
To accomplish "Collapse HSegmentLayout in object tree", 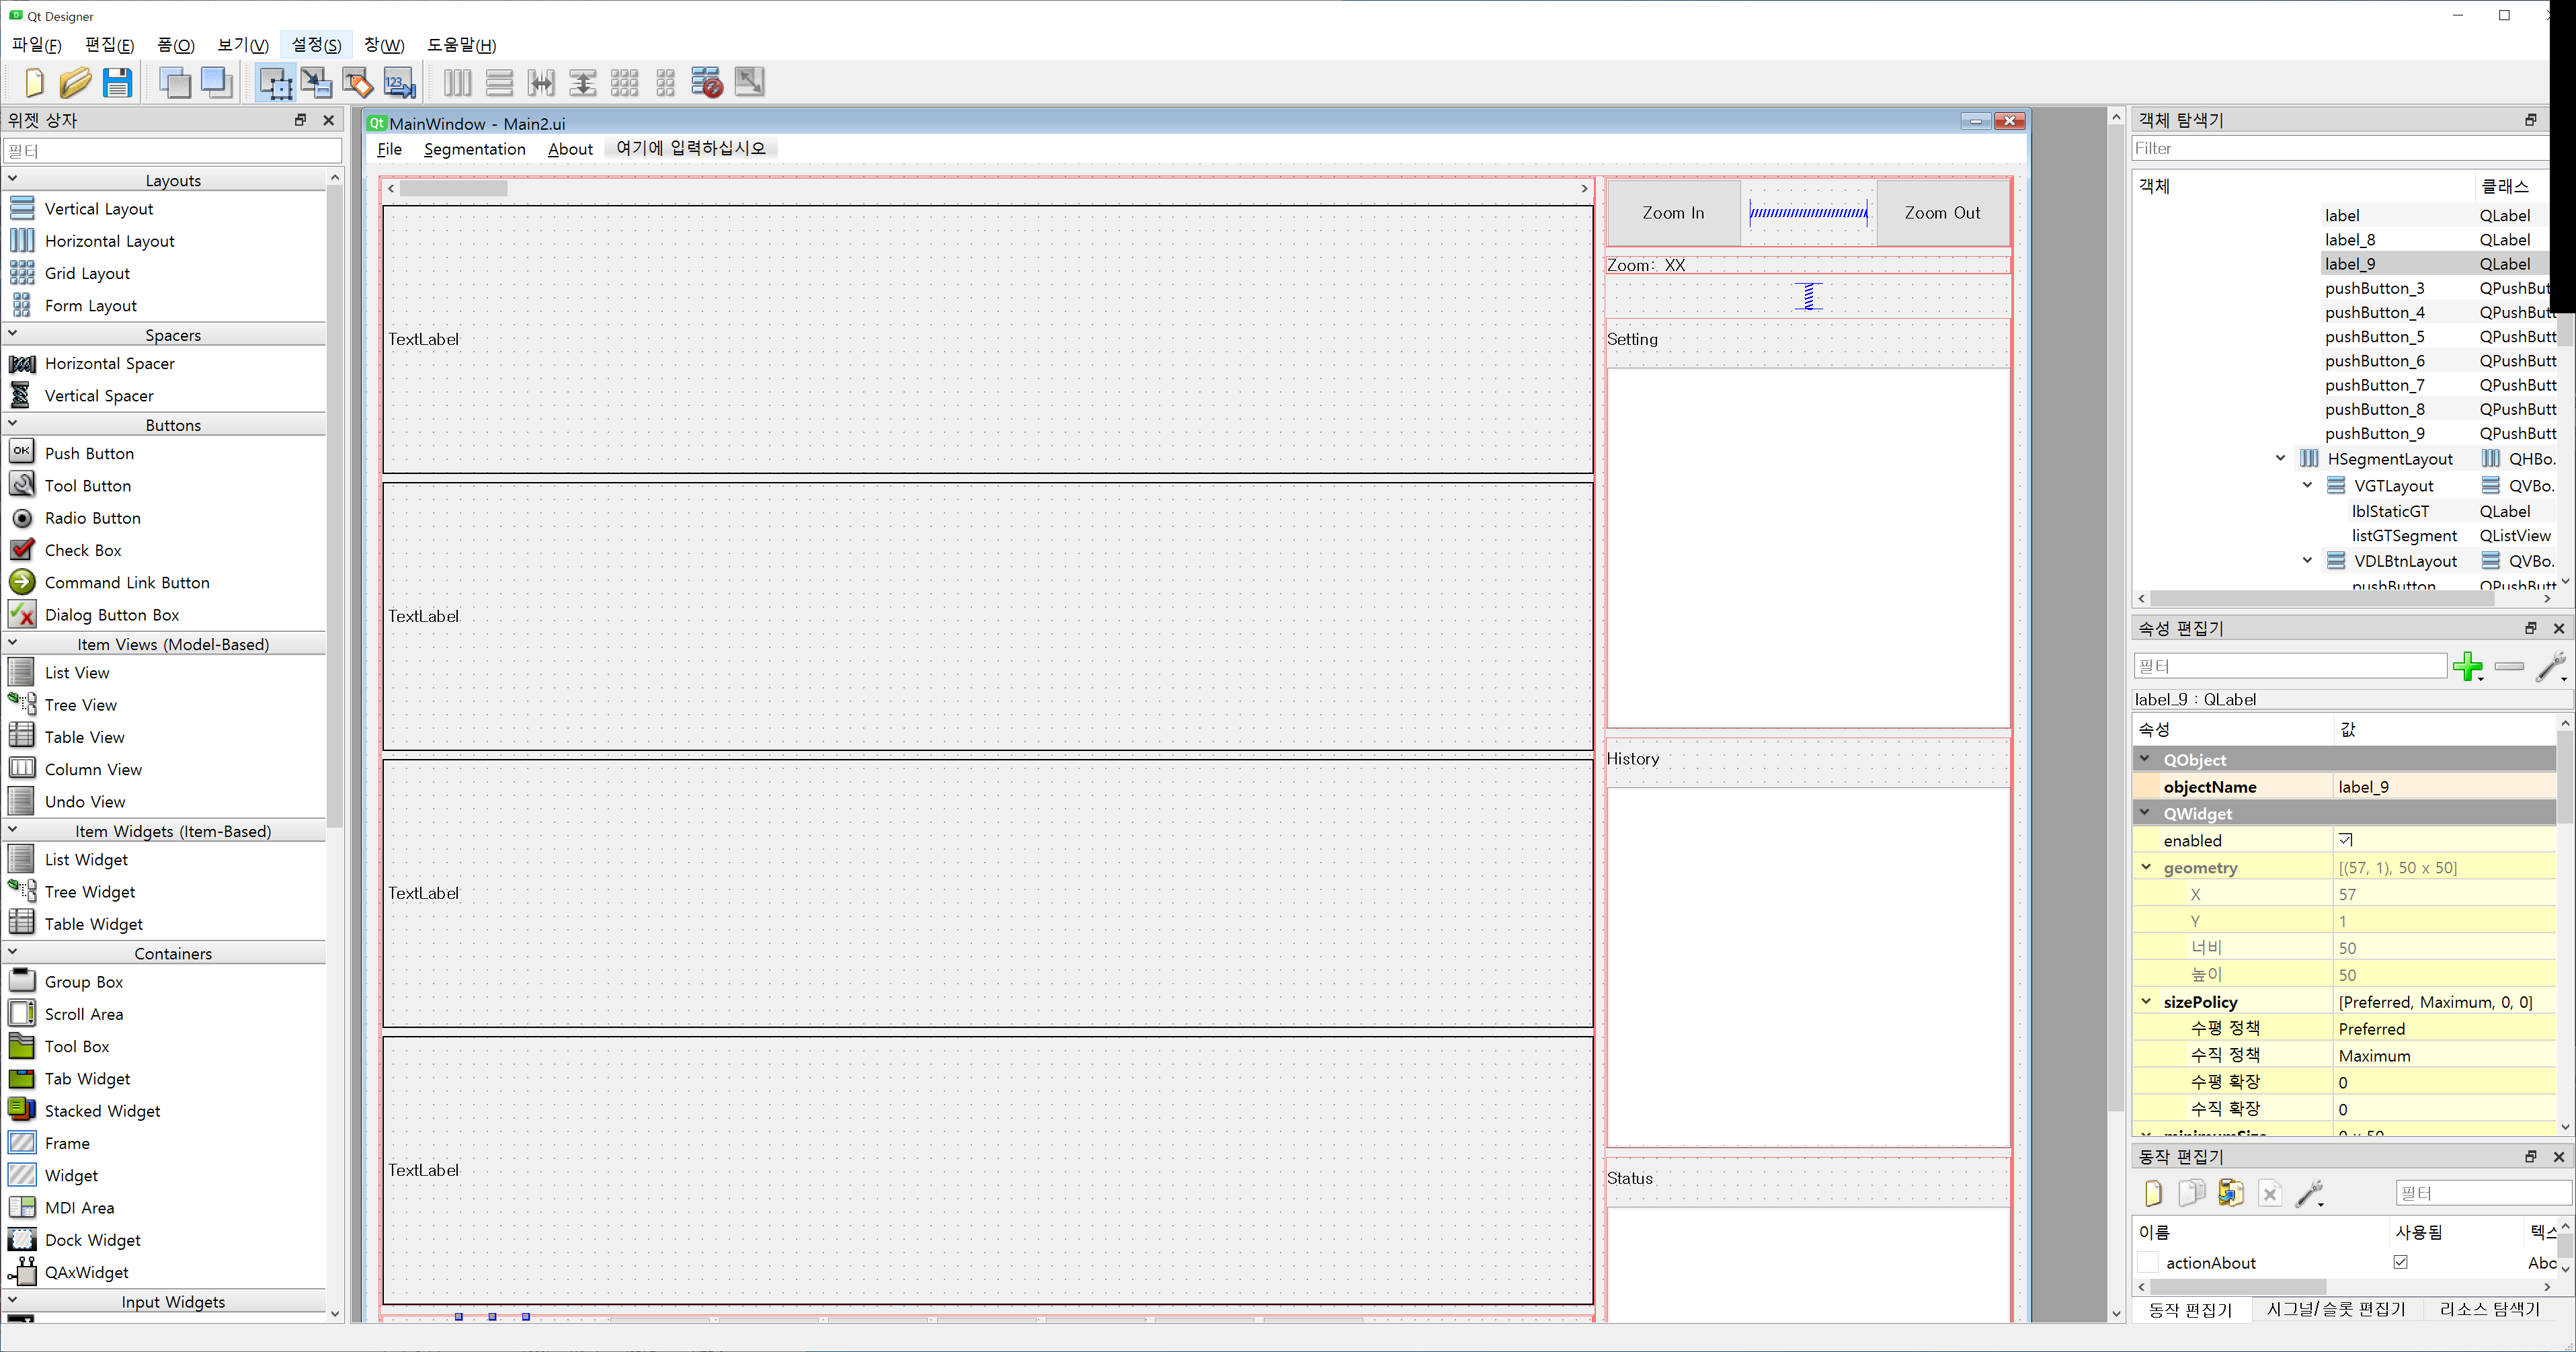I will click(x=2280, y=458).
